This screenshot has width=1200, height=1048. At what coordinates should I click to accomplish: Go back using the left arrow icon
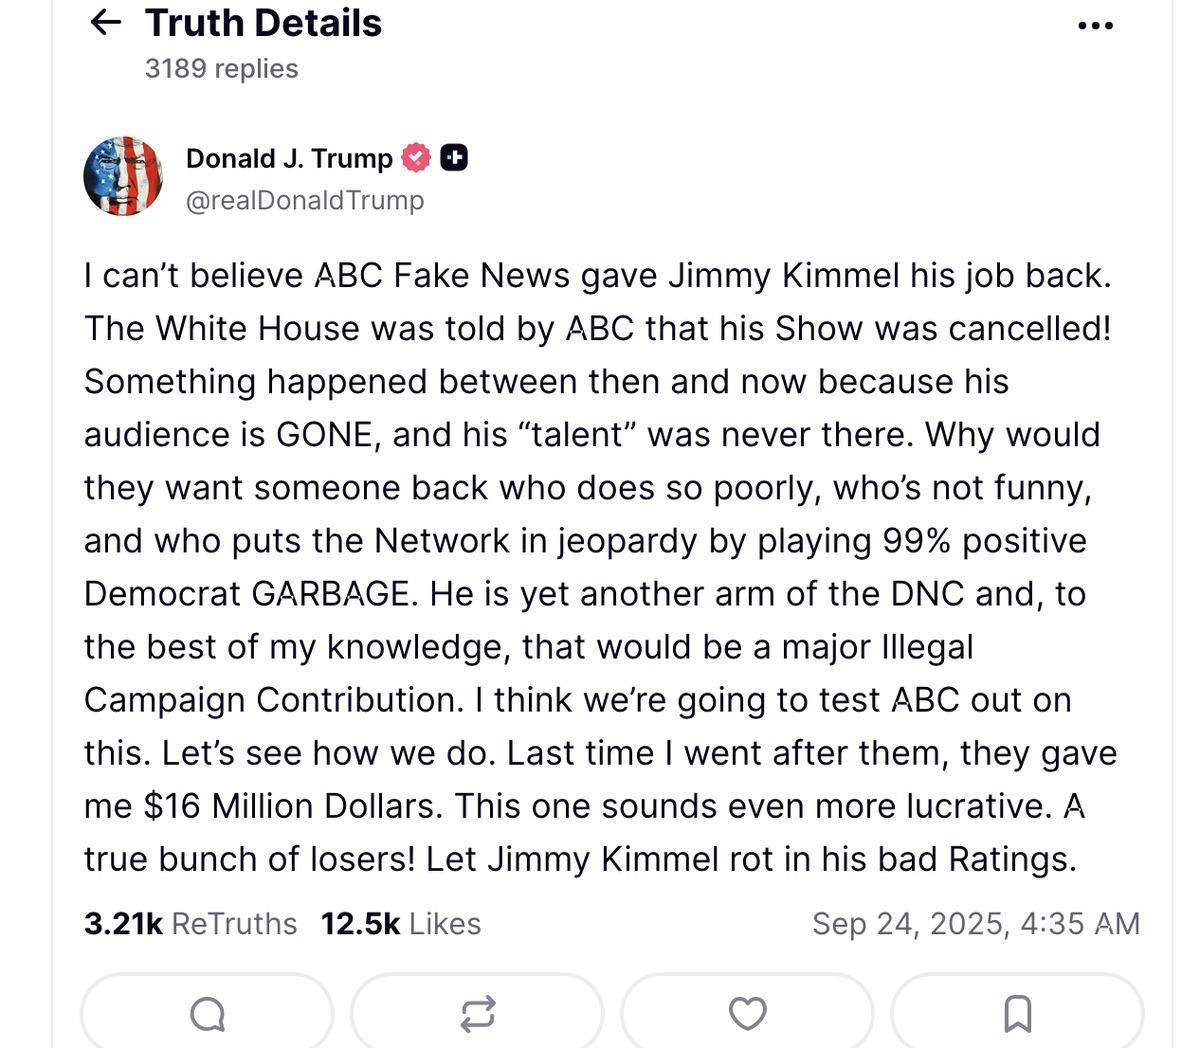point(106,22)
